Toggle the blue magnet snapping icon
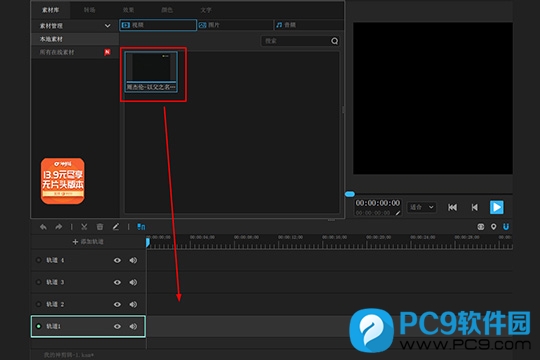540x360 pixels. click(506, 227)
